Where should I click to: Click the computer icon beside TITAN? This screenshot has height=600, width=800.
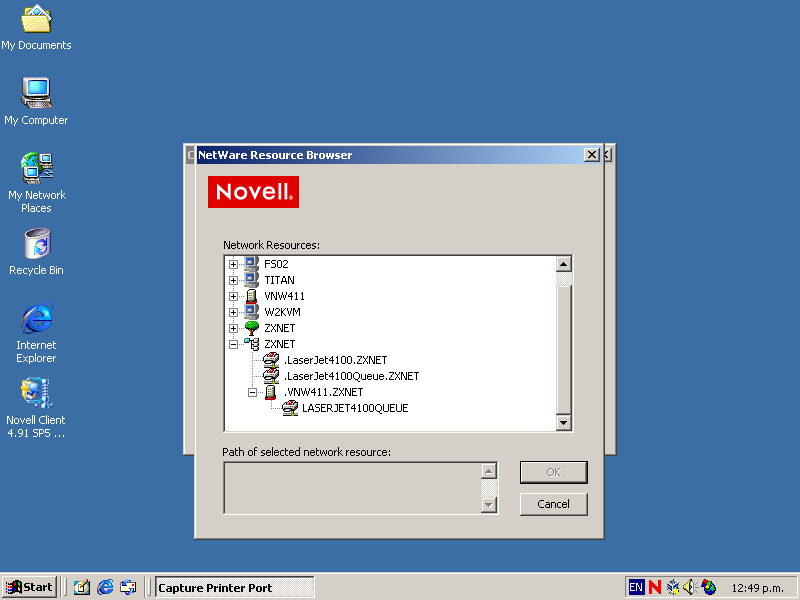251,280
